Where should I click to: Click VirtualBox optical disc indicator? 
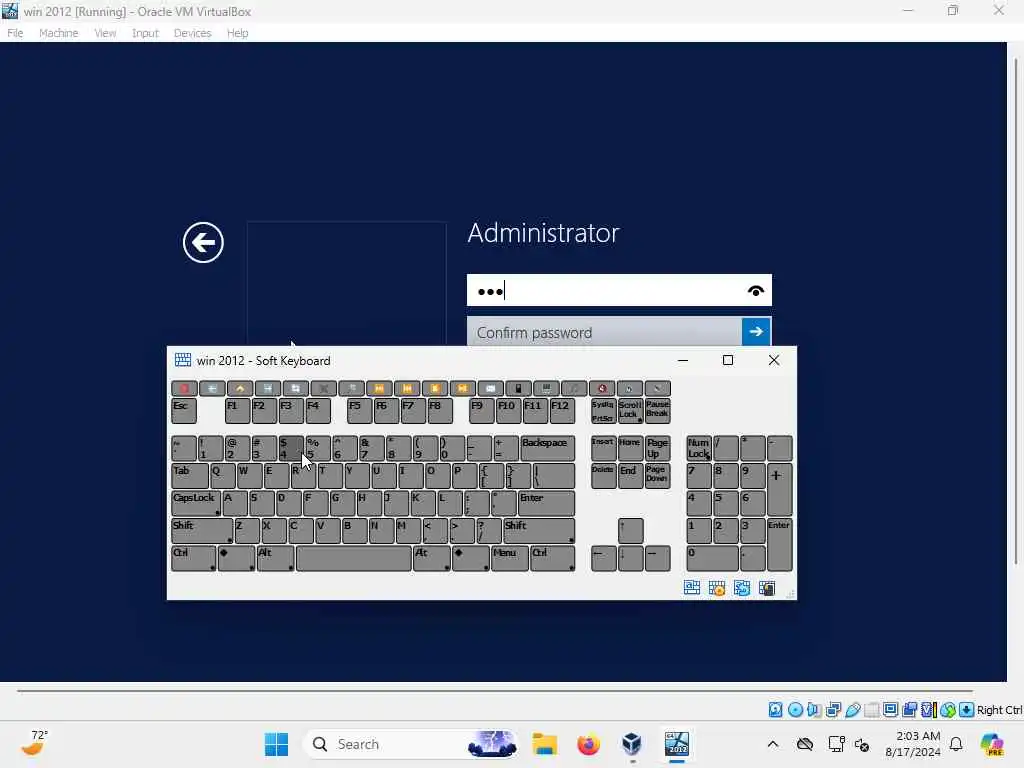795,709
